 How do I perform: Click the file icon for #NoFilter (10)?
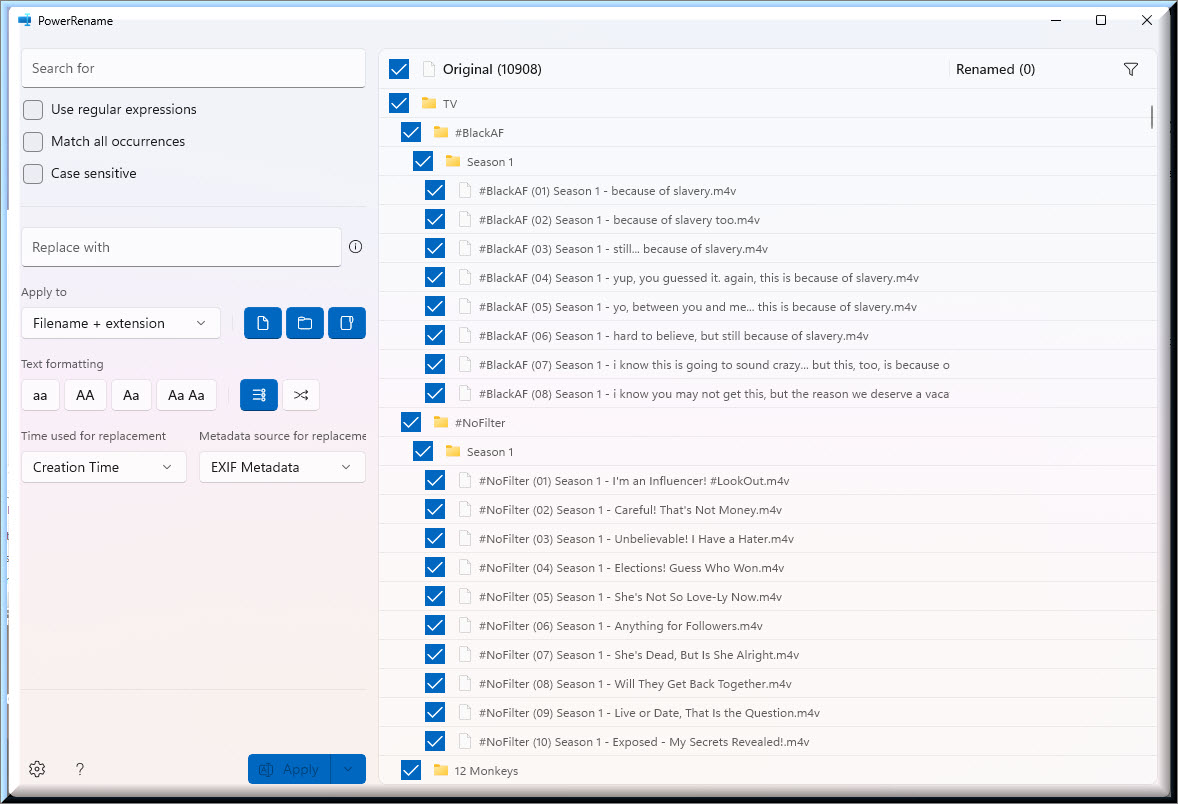click(465, 741)
